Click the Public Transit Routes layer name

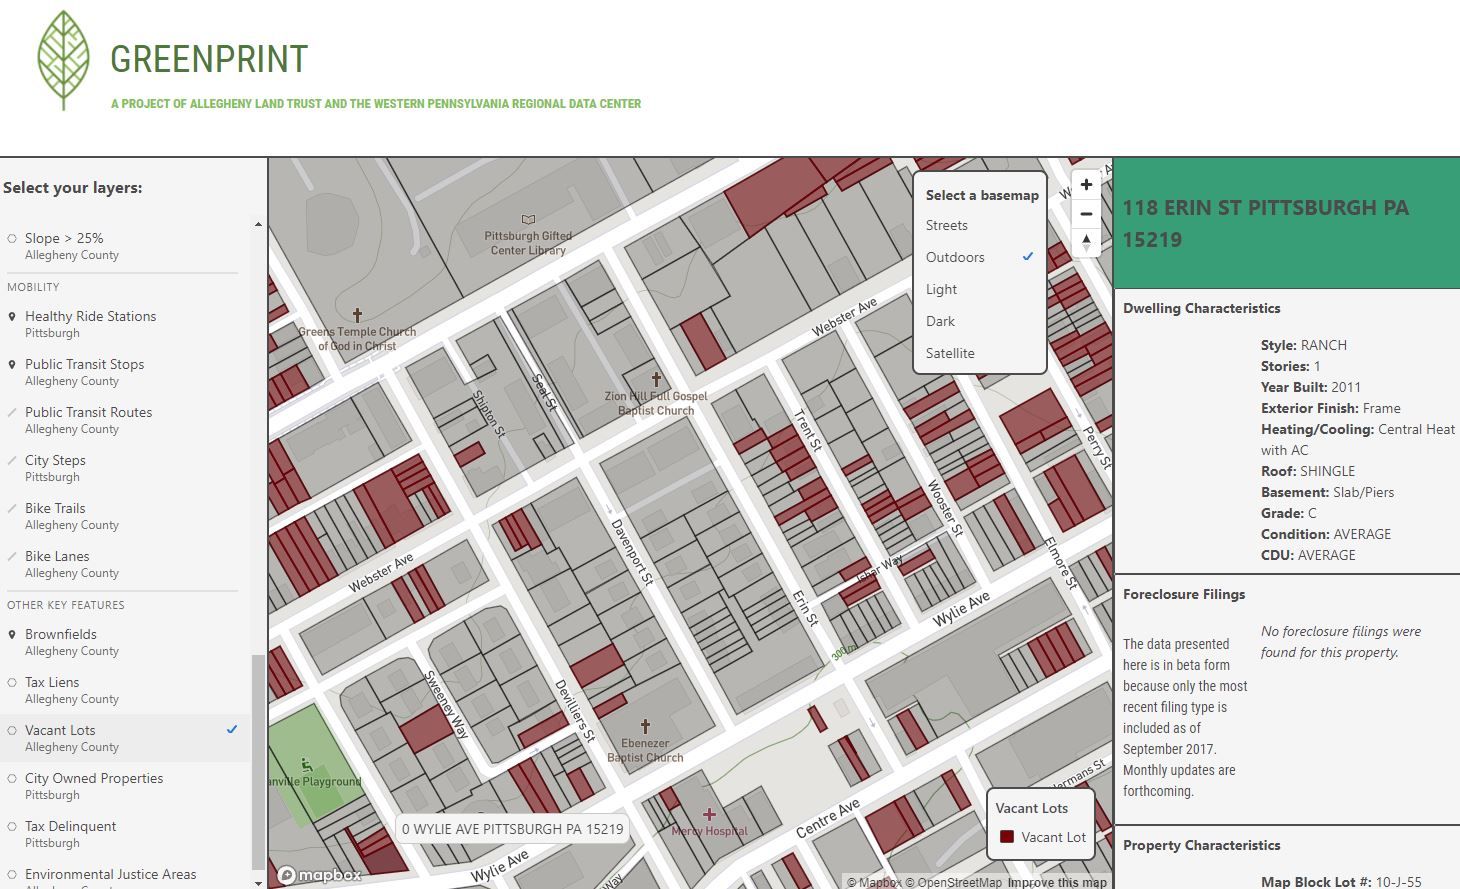[x=88, y=412]
